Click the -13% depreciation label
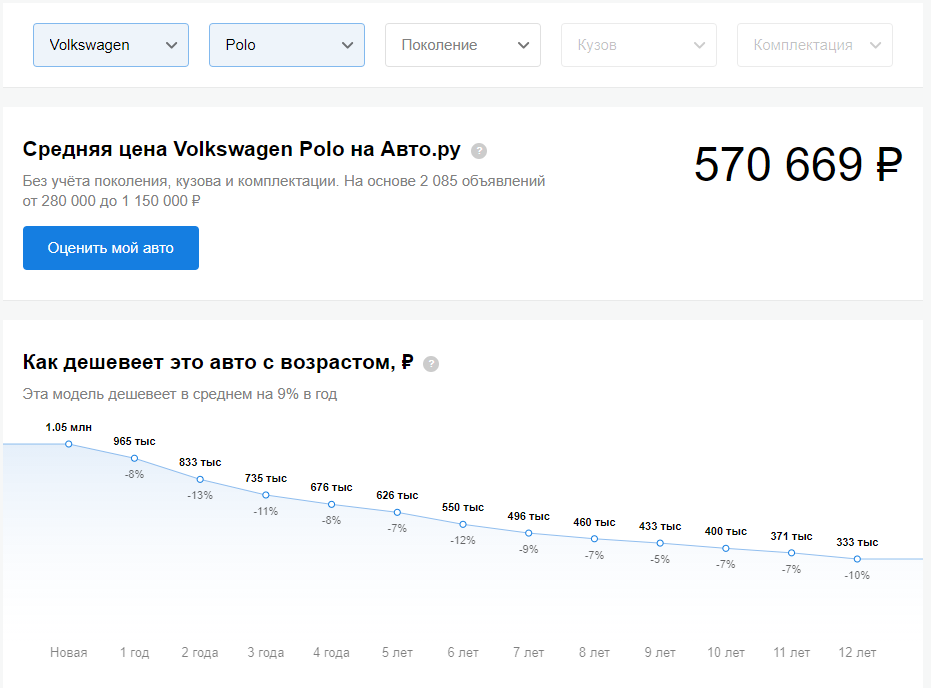 click(200, 496)
